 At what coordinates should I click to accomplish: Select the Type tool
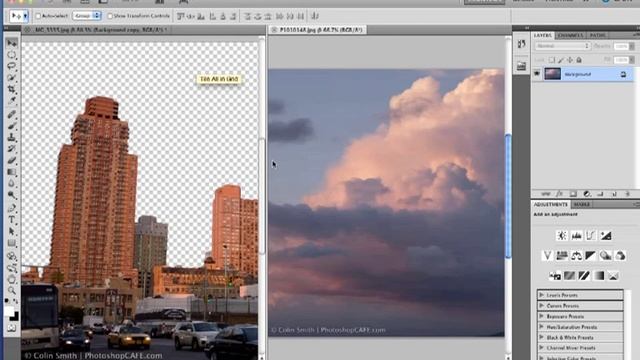pyautogui.click(x=12, y=220)
